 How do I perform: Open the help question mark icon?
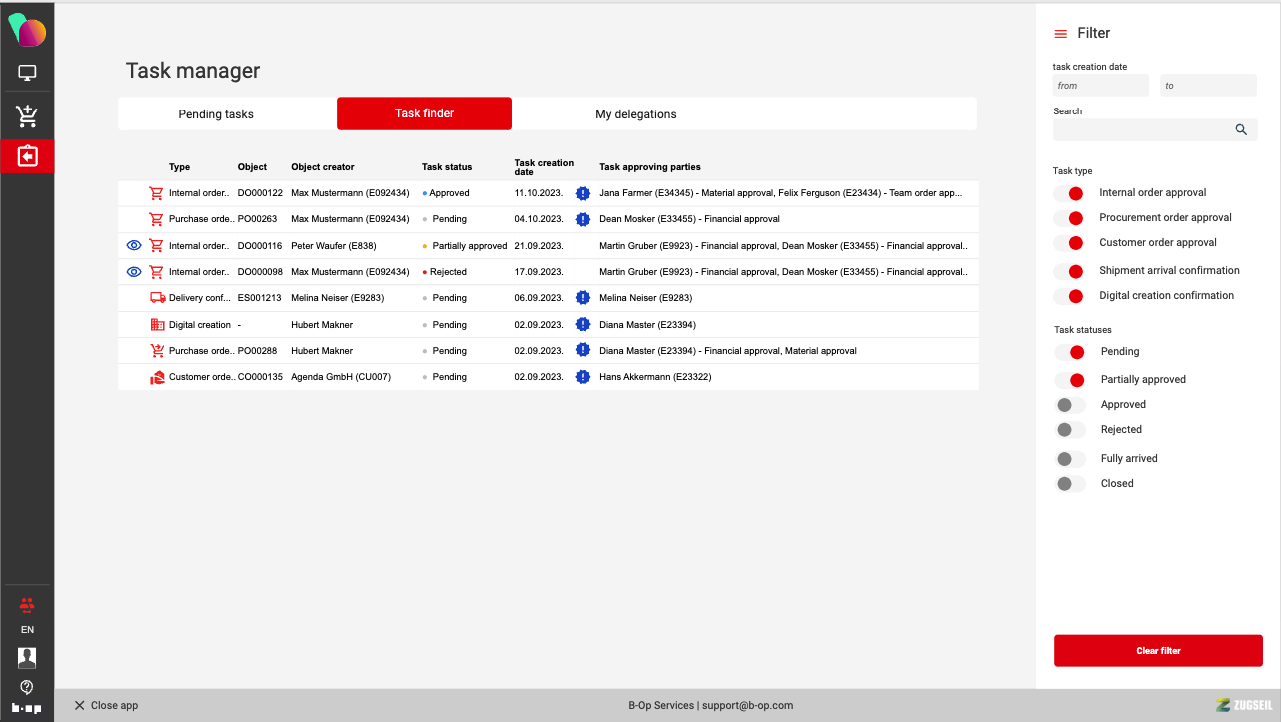tap(27, 687)
